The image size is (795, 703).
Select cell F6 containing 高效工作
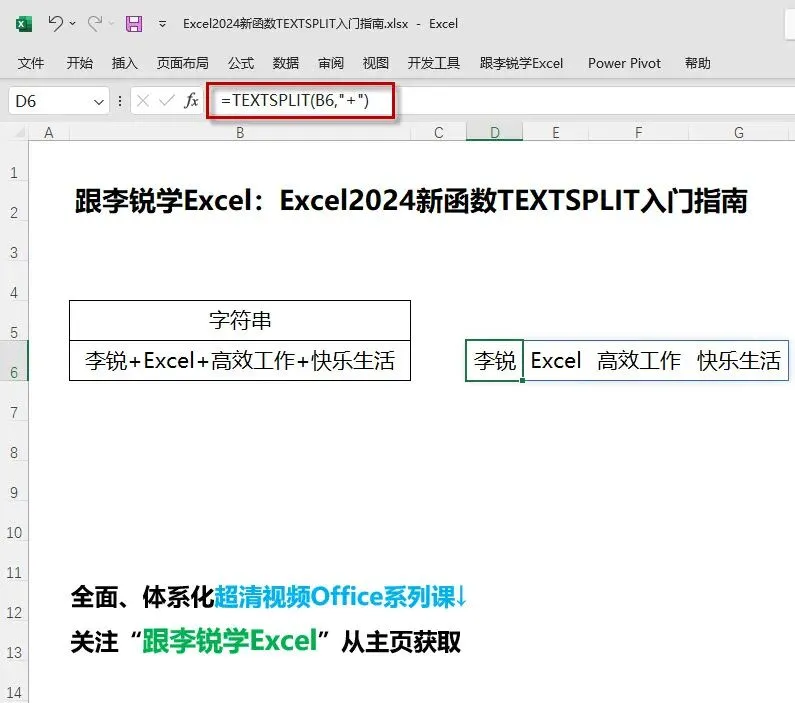pos(638,361)
